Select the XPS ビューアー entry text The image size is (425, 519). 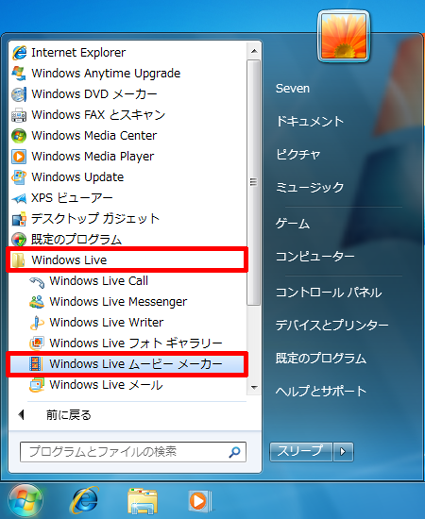click(72, 198)
